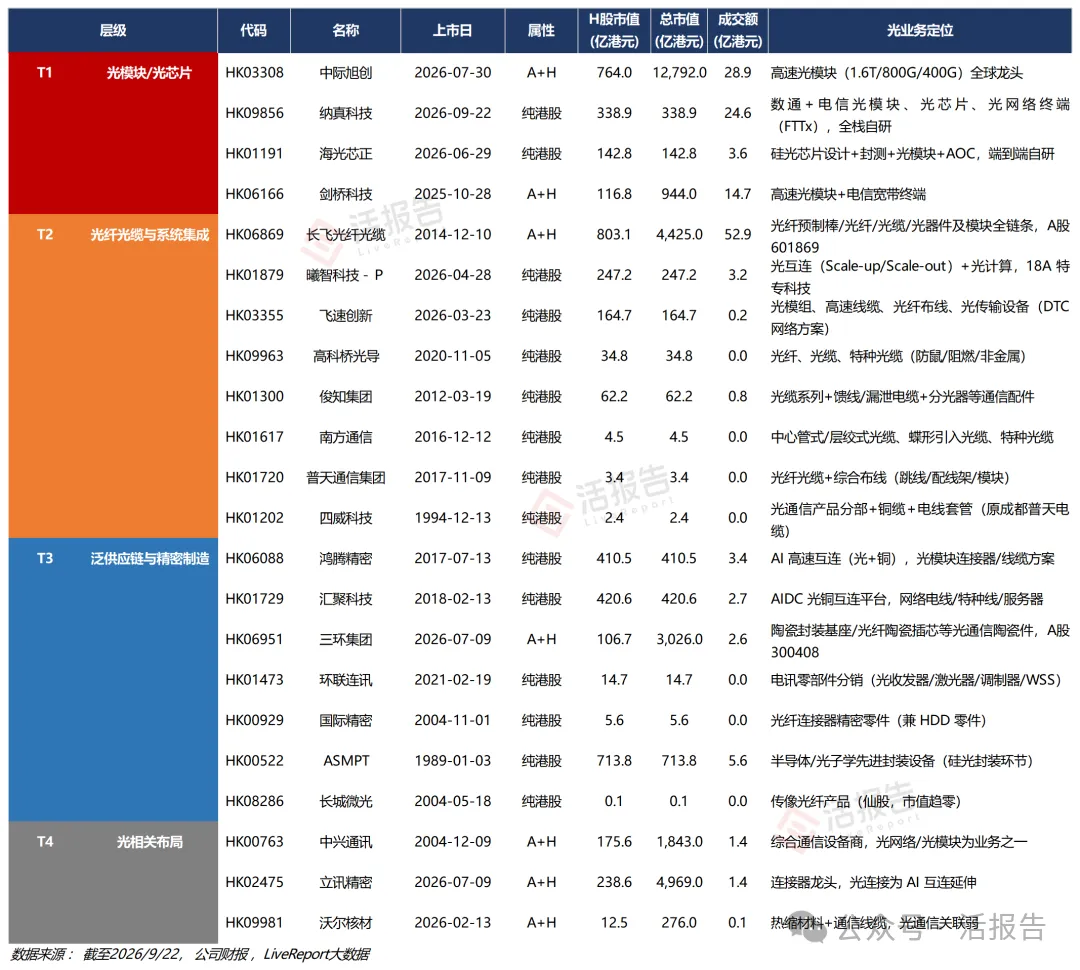
Task: Click 纳真科技 listing date 2026-09-22
Action: (x=453, y=114)
